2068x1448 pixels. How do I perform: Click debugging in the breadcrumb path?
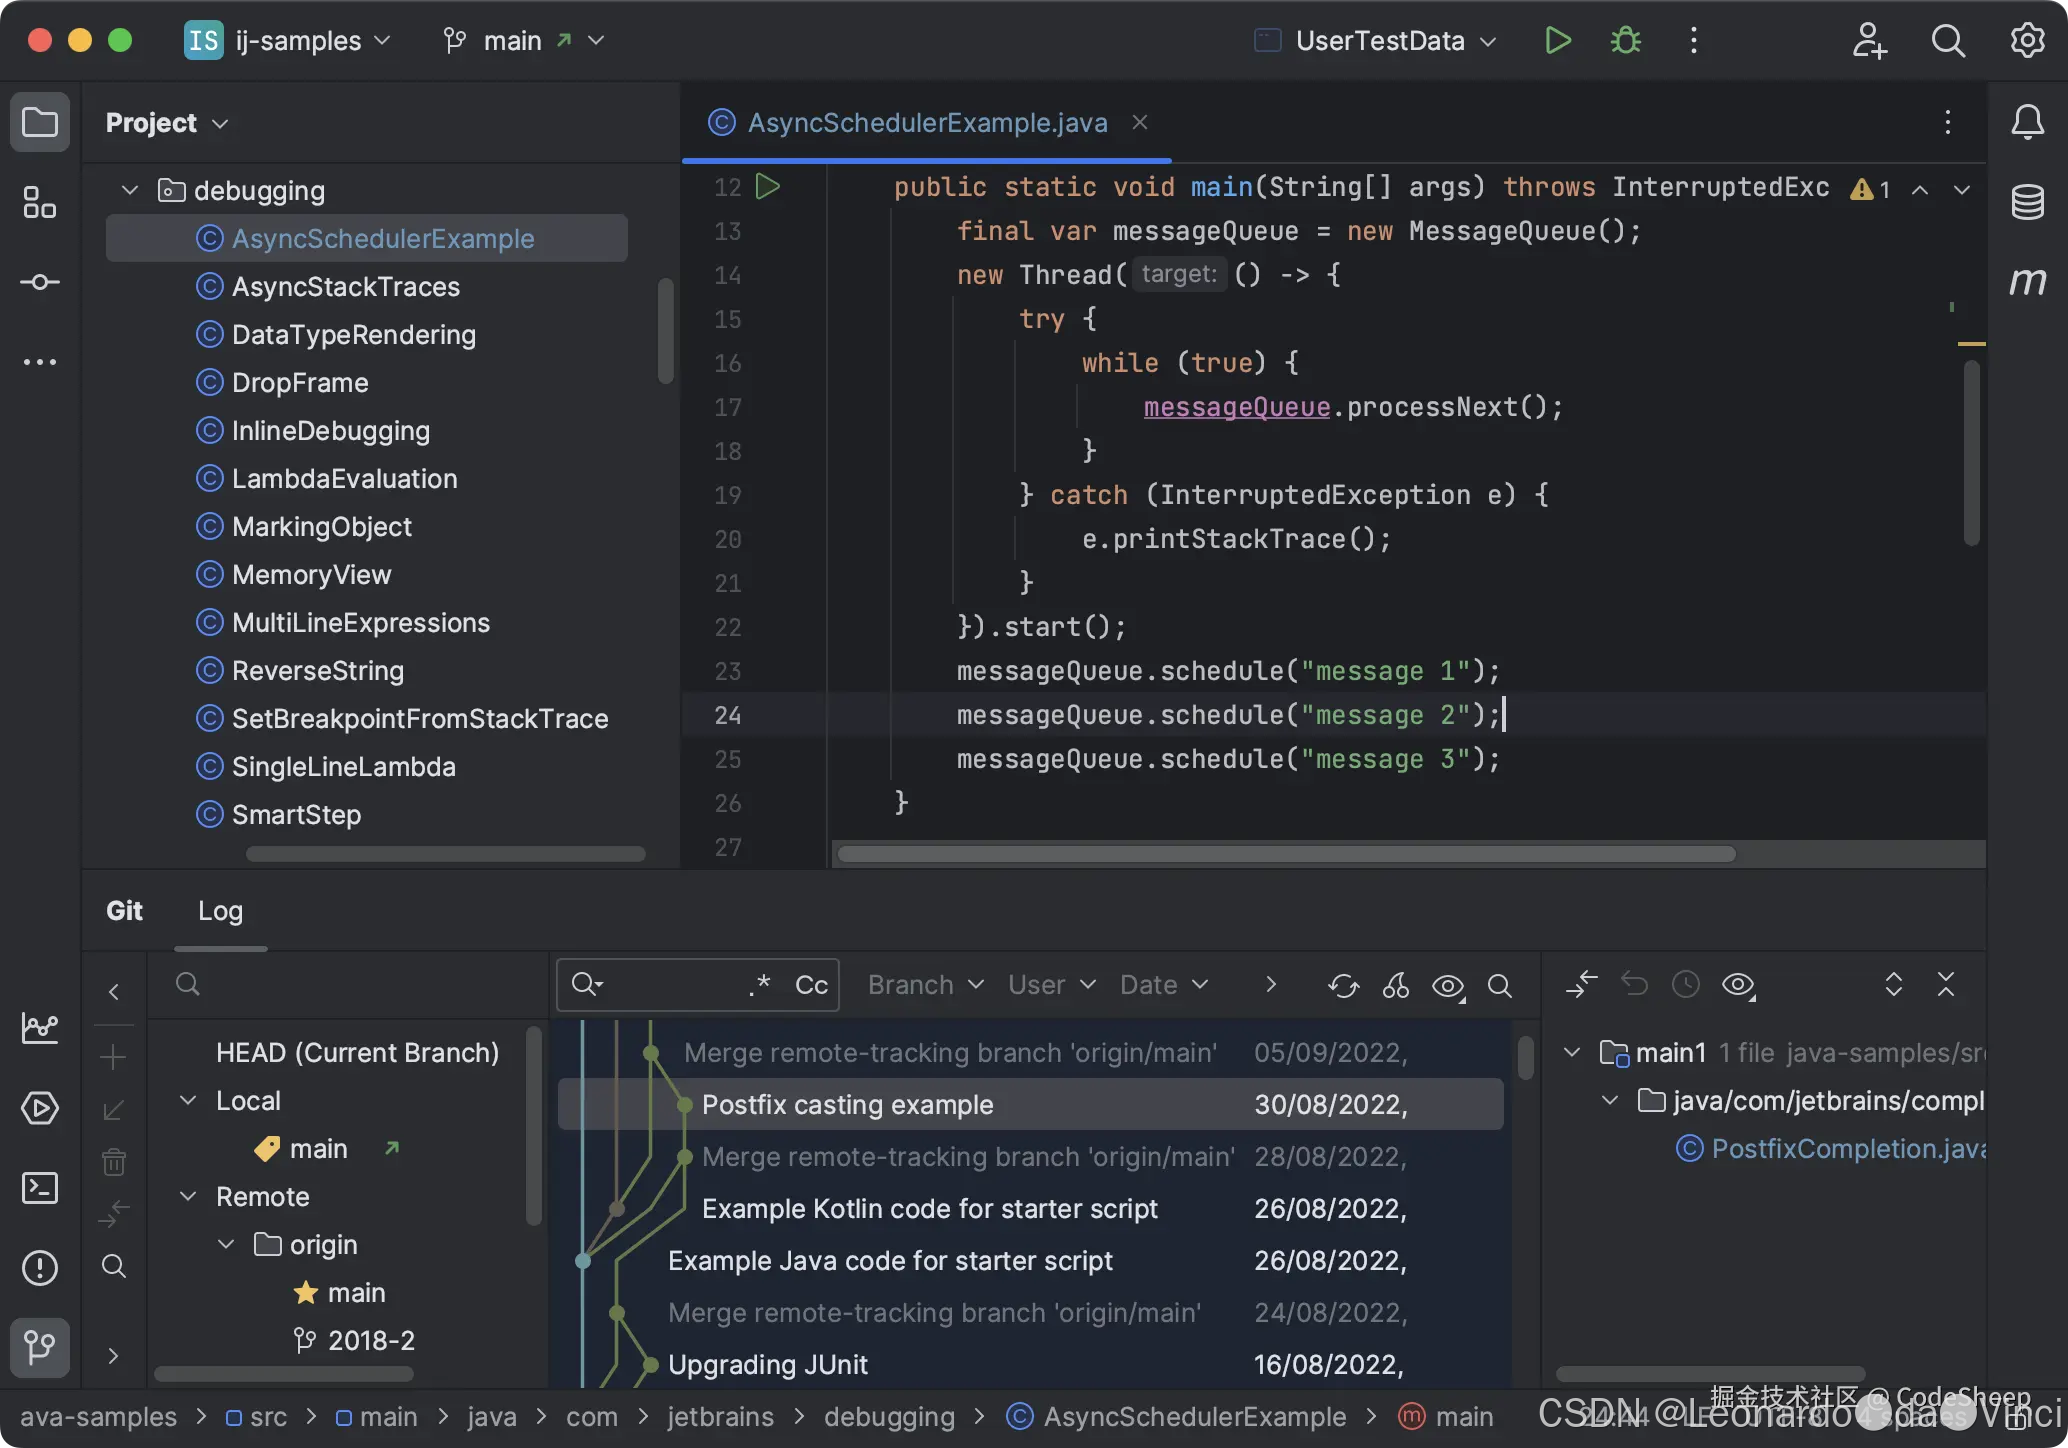[888, 1417]
